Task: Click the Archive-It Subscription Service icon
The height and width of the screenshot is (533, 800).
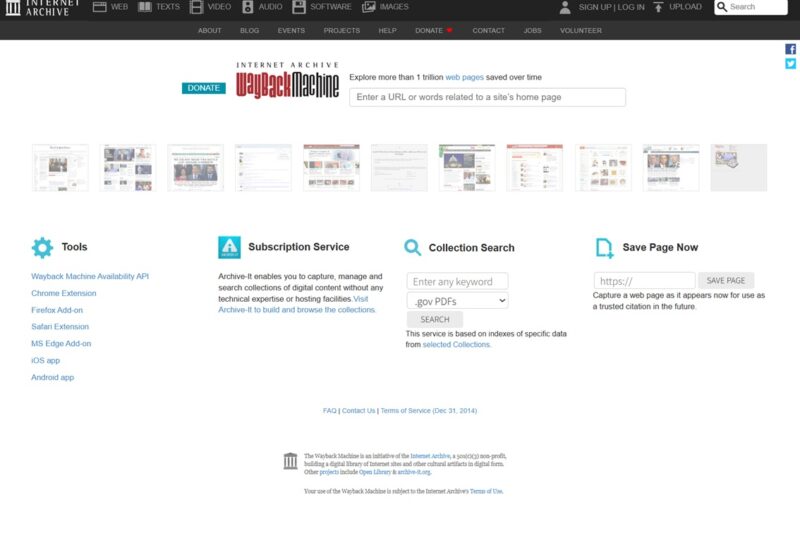Action: [229, 247]
